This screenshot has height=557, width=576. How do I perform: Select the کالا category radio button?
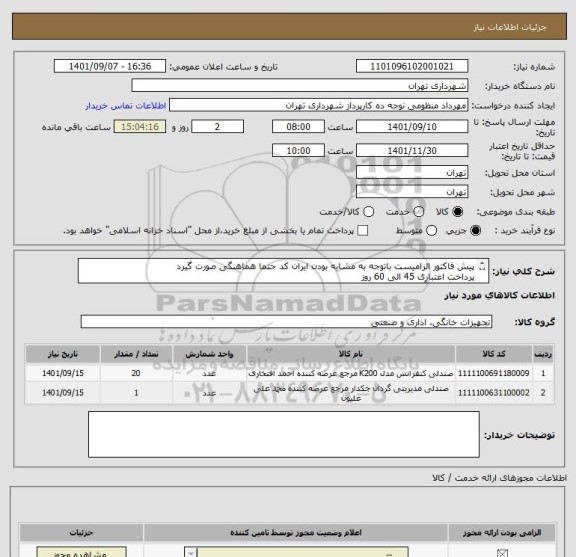click(x=458, y=212)
